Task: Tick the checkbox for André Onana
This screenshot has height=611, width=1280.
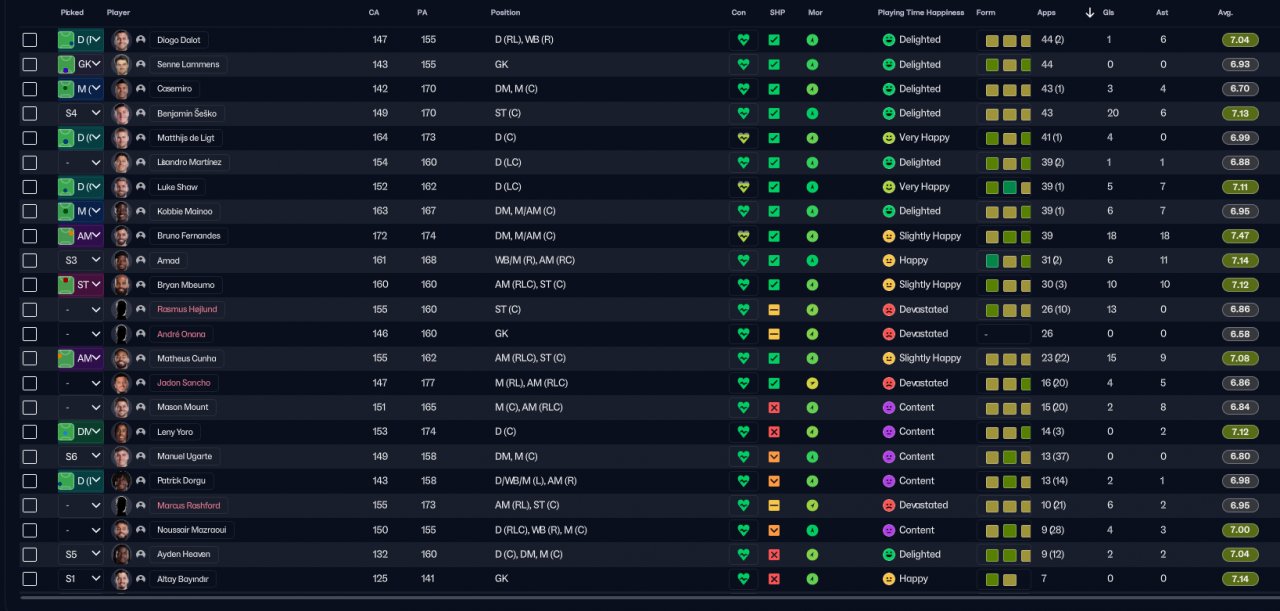Action: [x=30, y=334]
